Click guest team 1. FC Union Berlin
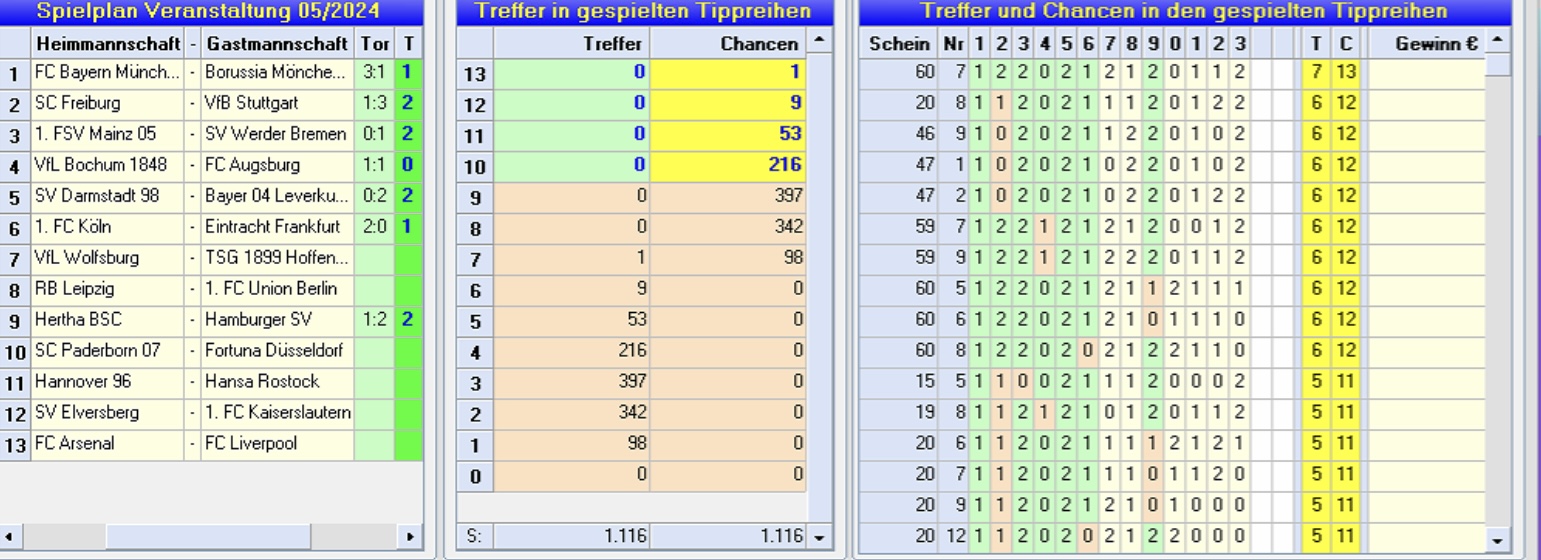Image resolution: width=1541 pixels, height=560 pixels. (278, 290)
